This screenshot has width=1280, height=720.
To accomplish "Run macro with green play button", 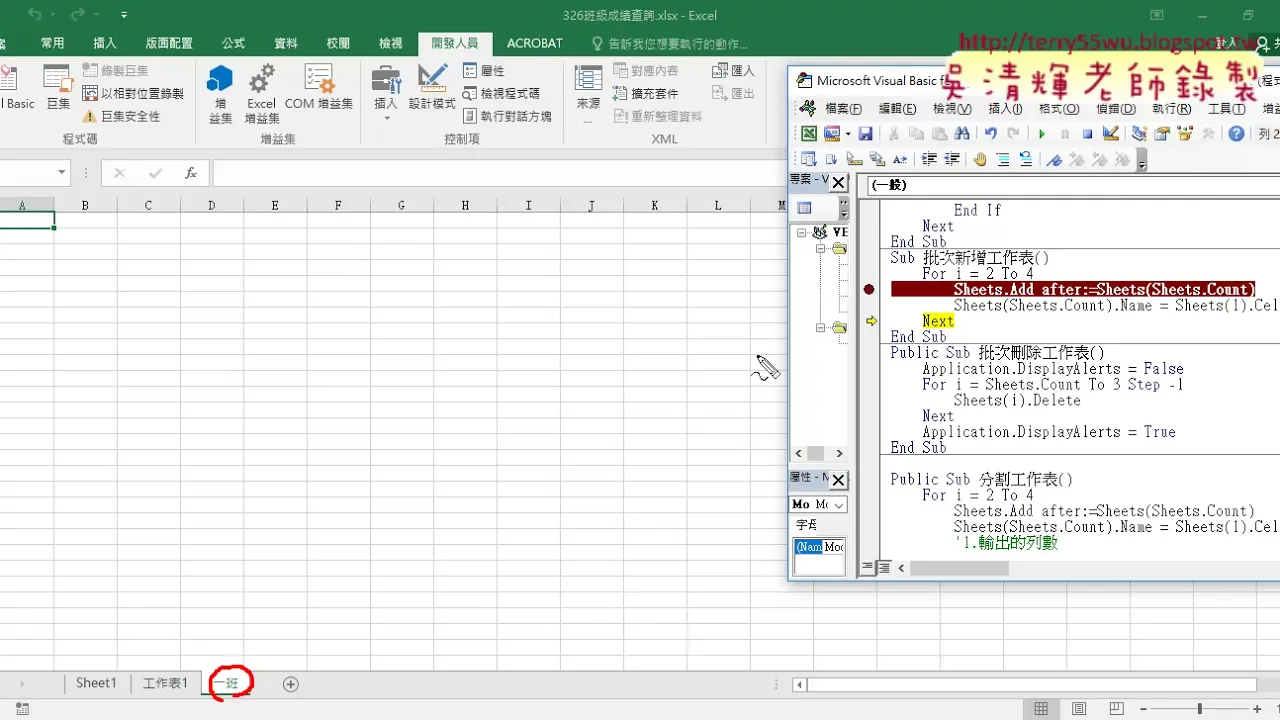I will coord(1041,134).
